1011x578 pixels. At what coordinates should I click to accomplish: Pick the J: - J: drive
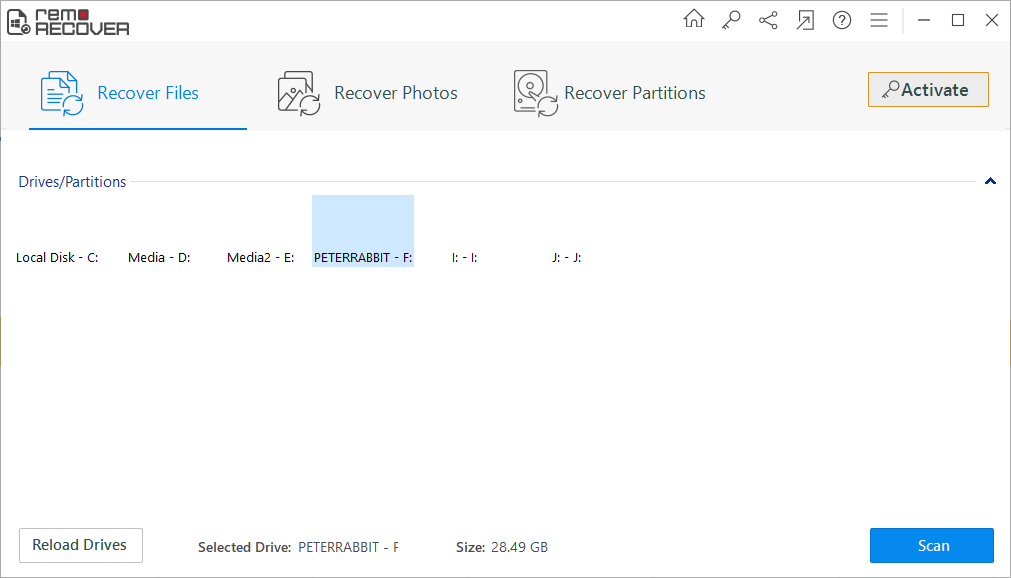(x=566, y=257)
